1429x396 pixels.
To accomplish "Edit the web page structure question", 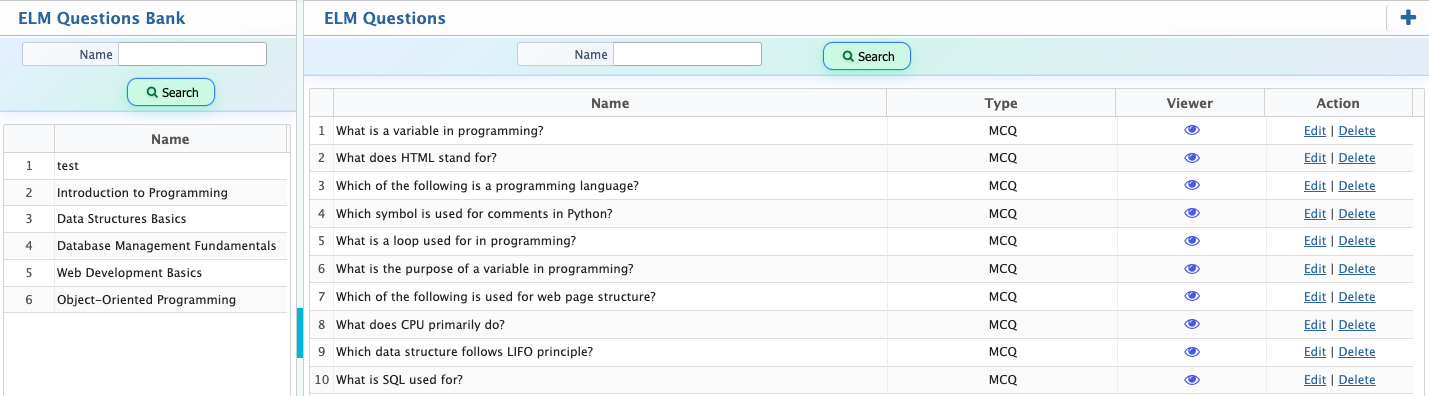I will click(x=1315, y=297).
